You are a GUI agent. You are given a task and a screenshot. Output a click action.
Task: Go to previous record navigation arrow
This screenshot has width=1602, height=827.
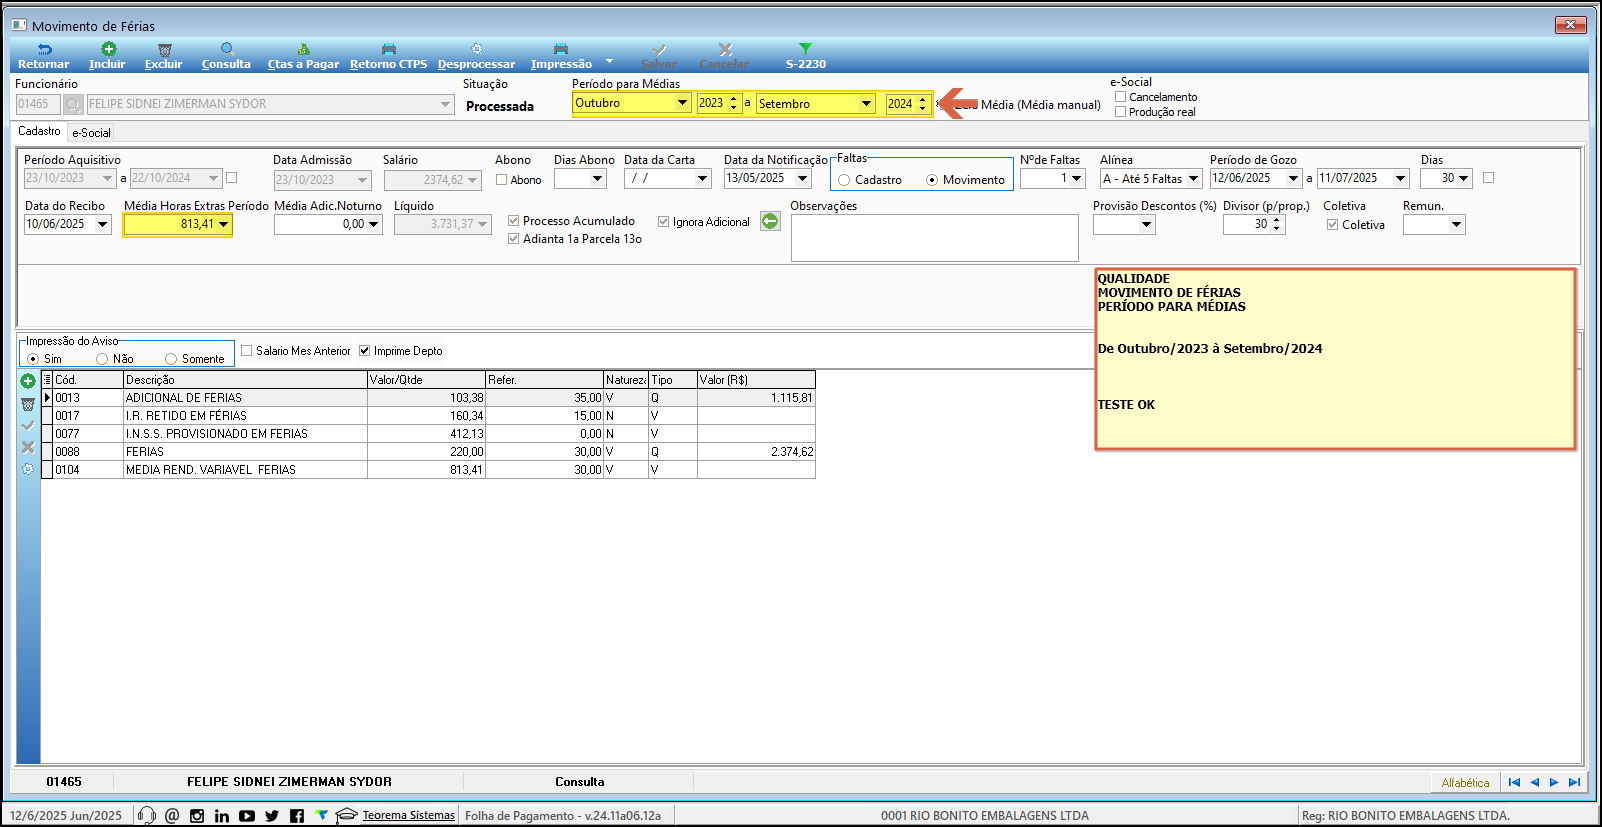[1535, 782]
